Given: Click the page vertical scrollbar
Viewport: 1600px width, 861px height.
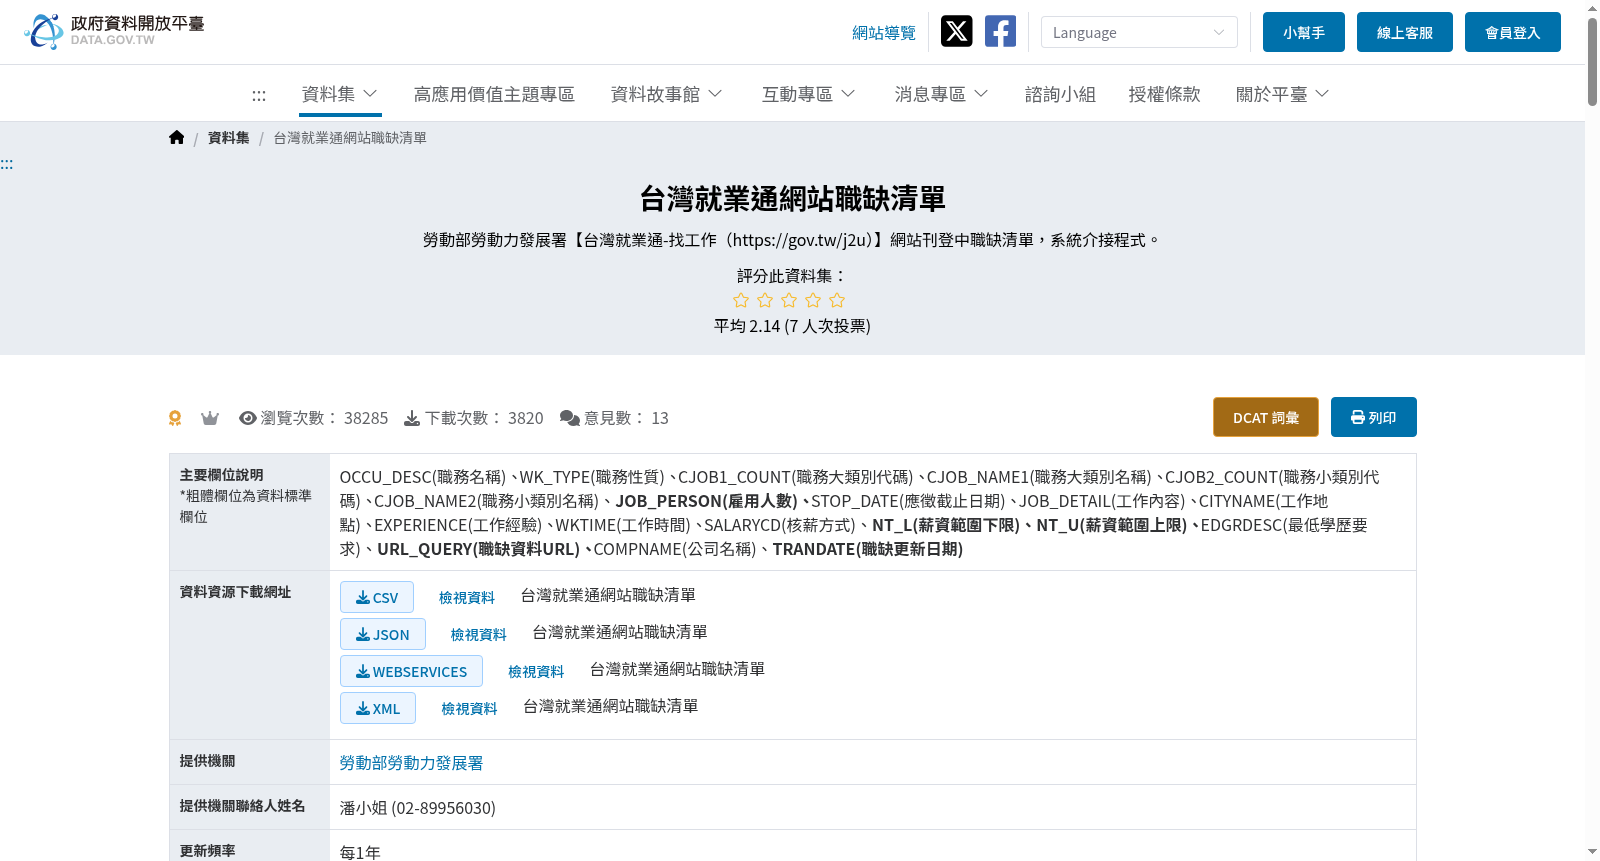Looking at the screenshot, I should [1592, 60].
